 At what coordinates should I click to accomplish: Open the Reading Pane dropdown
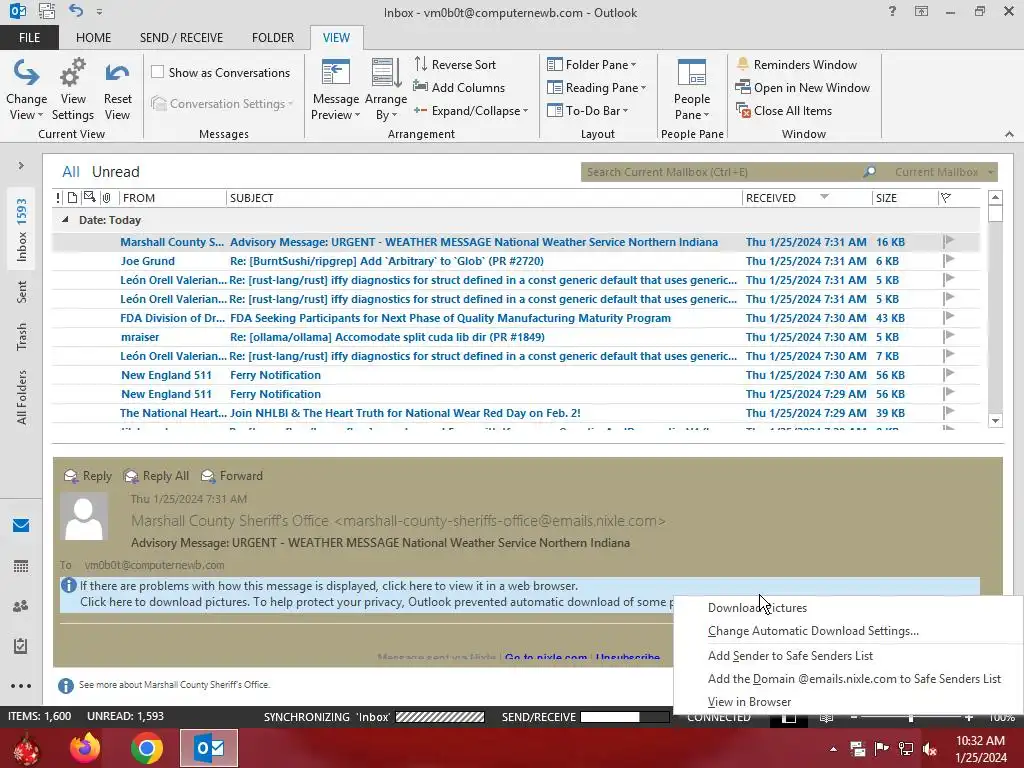[x=597, y=88]
